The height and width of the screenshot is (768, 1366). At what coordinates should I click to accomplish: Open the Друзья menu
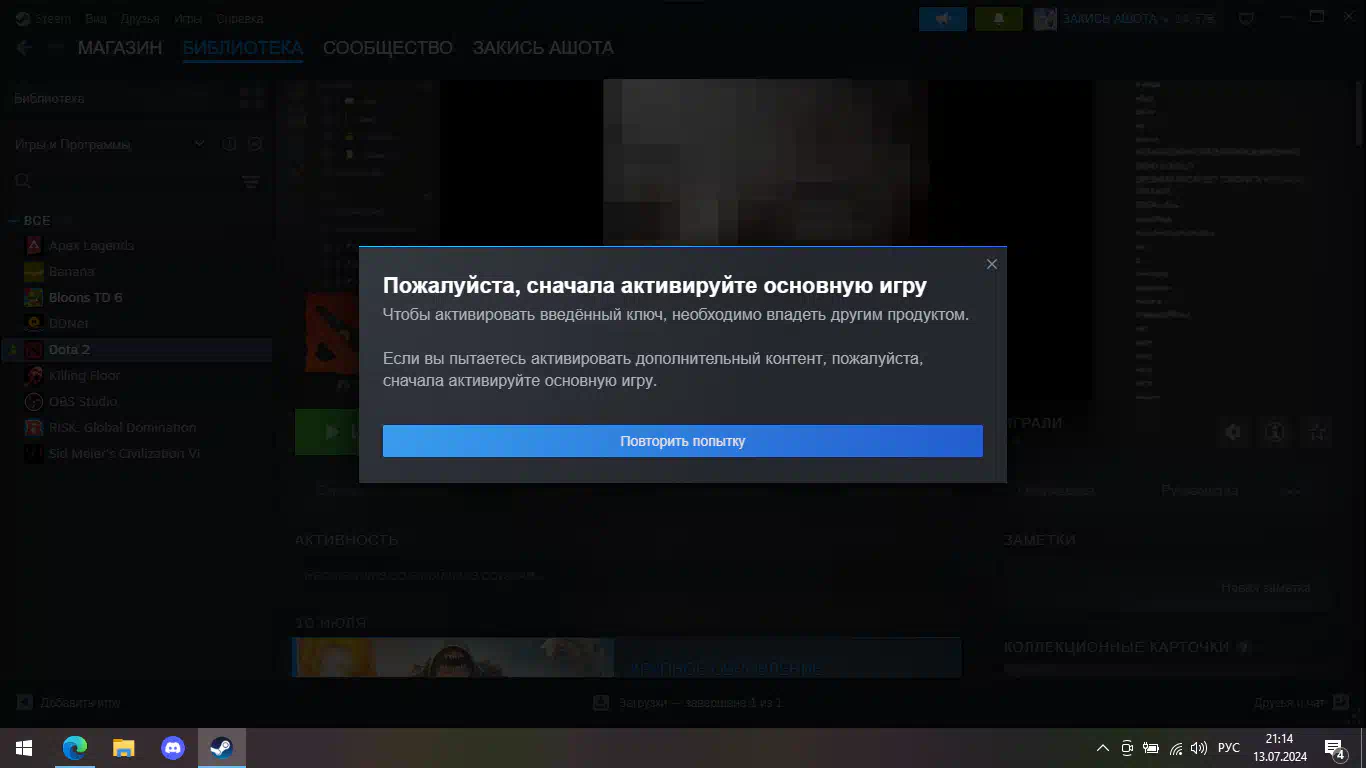(x=140, y=19)
